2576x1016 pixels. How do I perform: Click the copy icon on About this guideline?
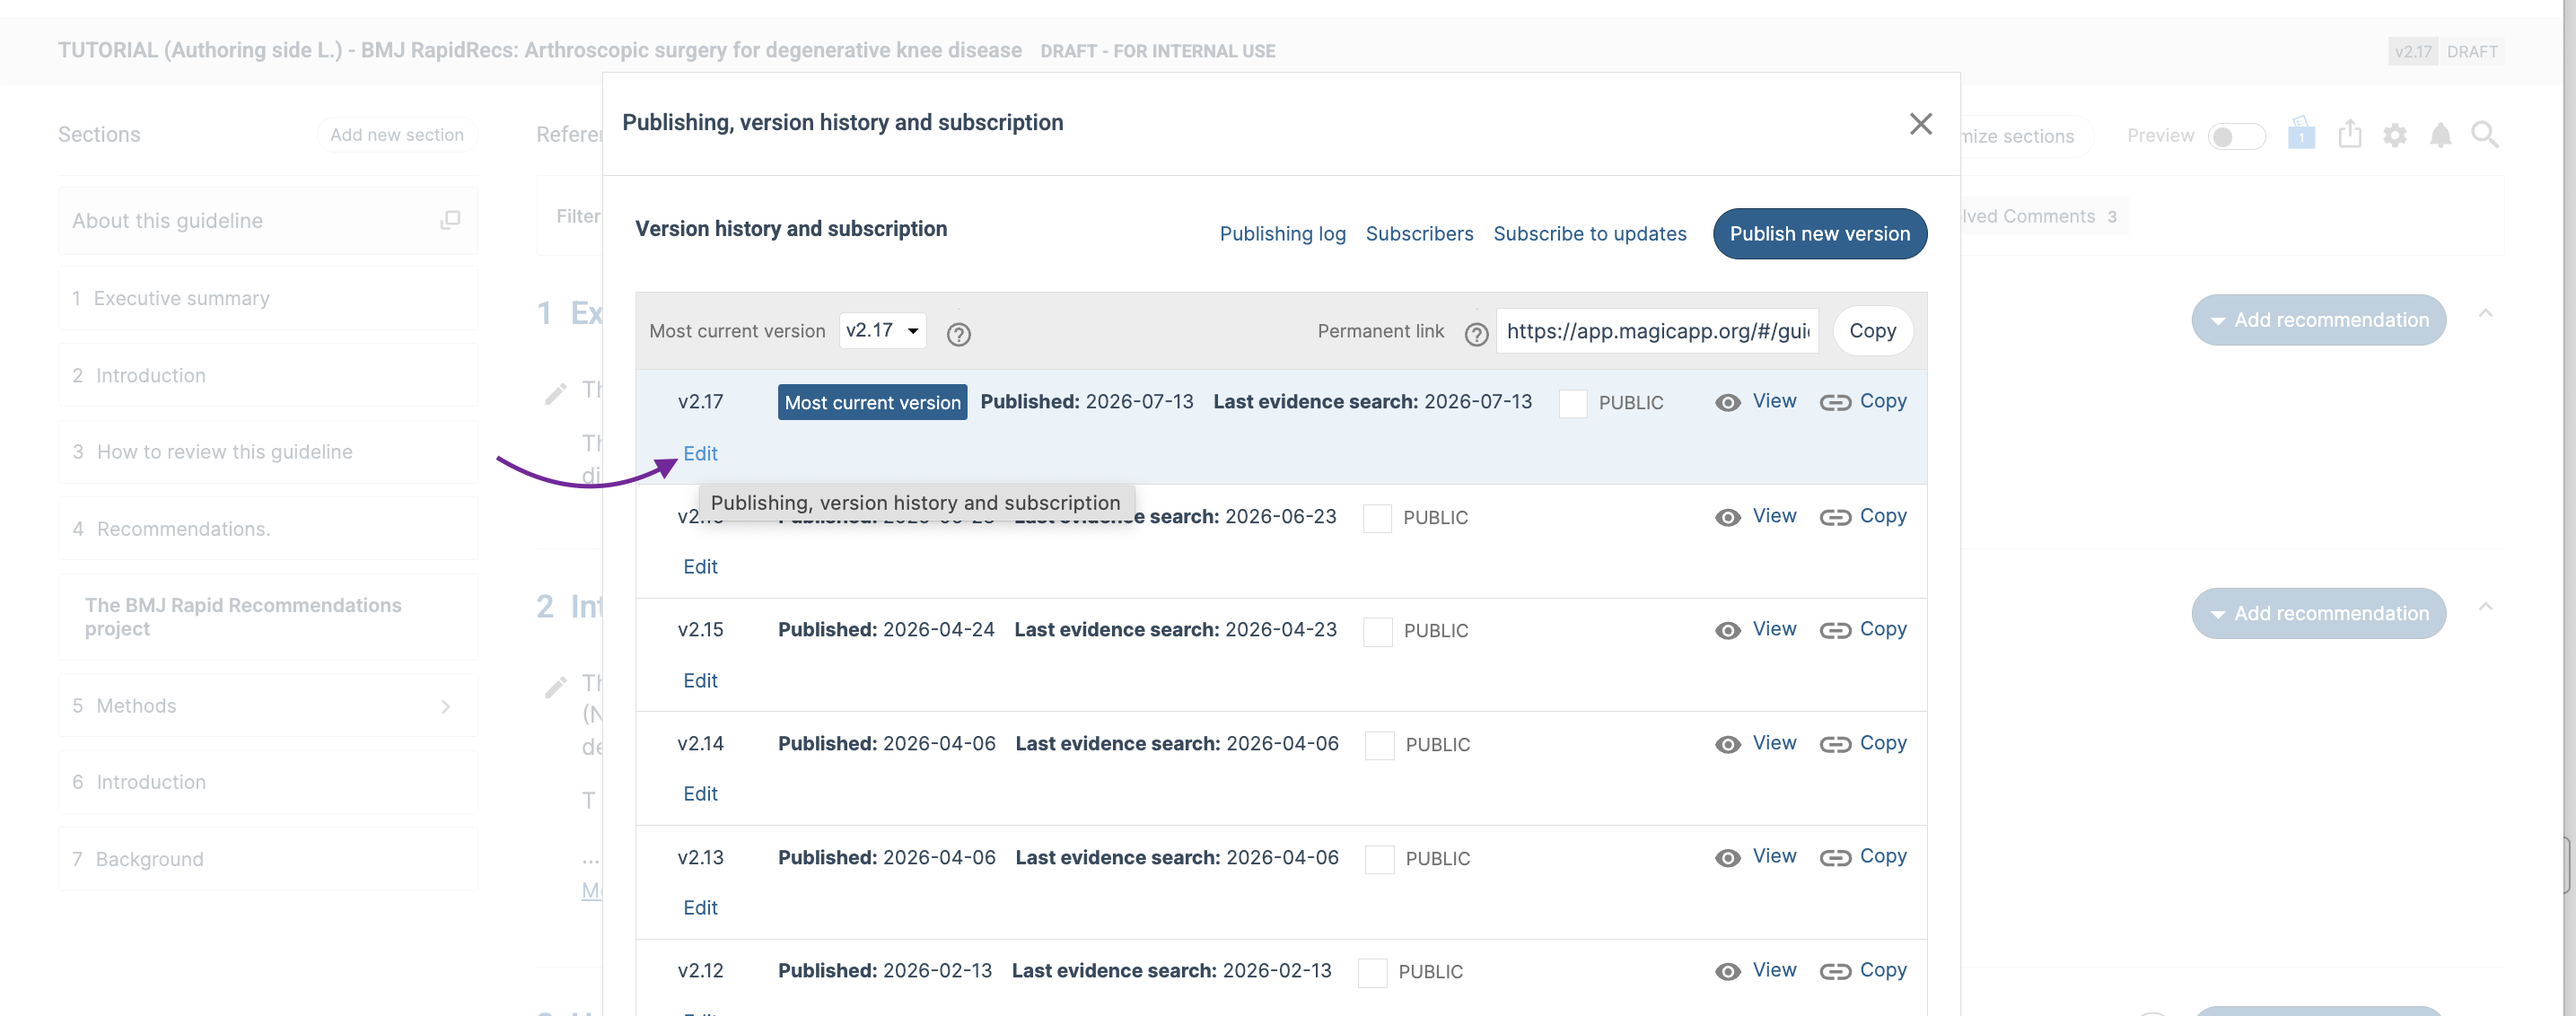[x=450, y=220]
